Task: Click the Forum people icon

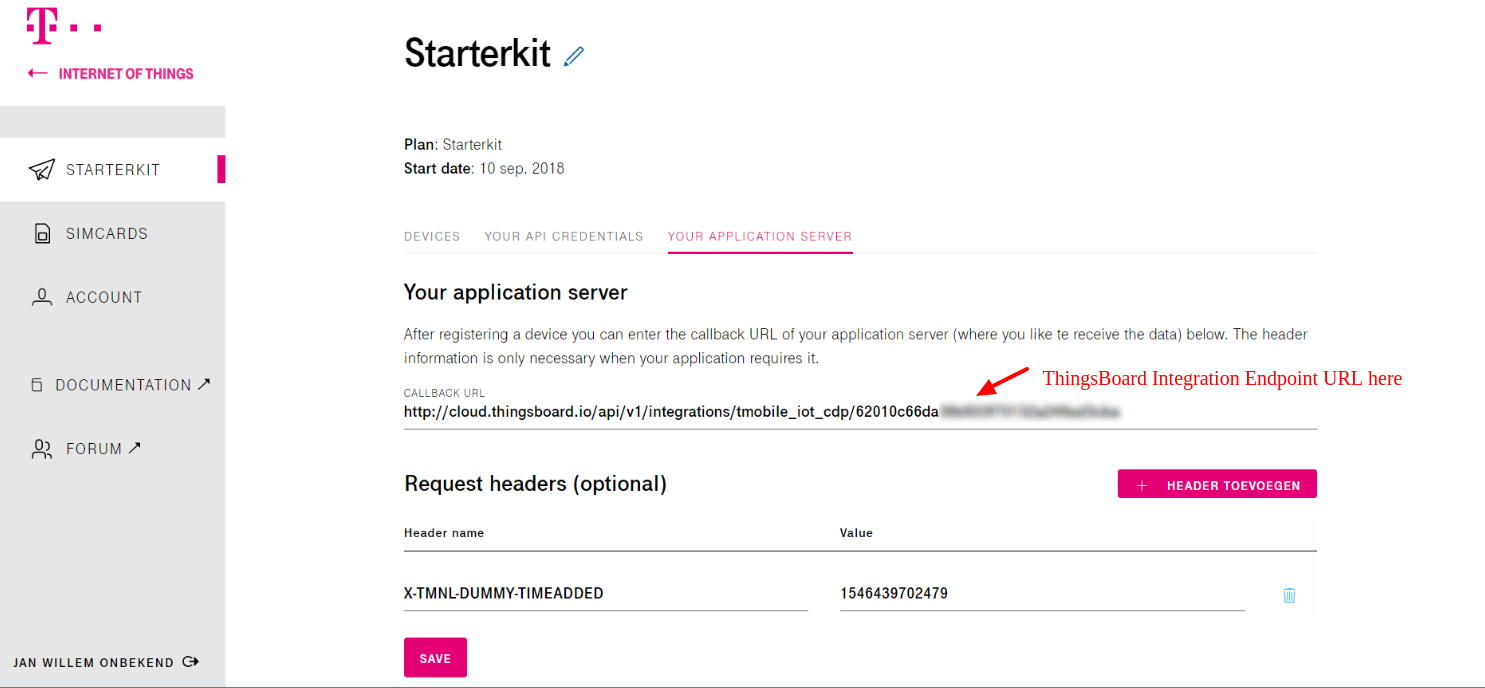Action: 42,449
